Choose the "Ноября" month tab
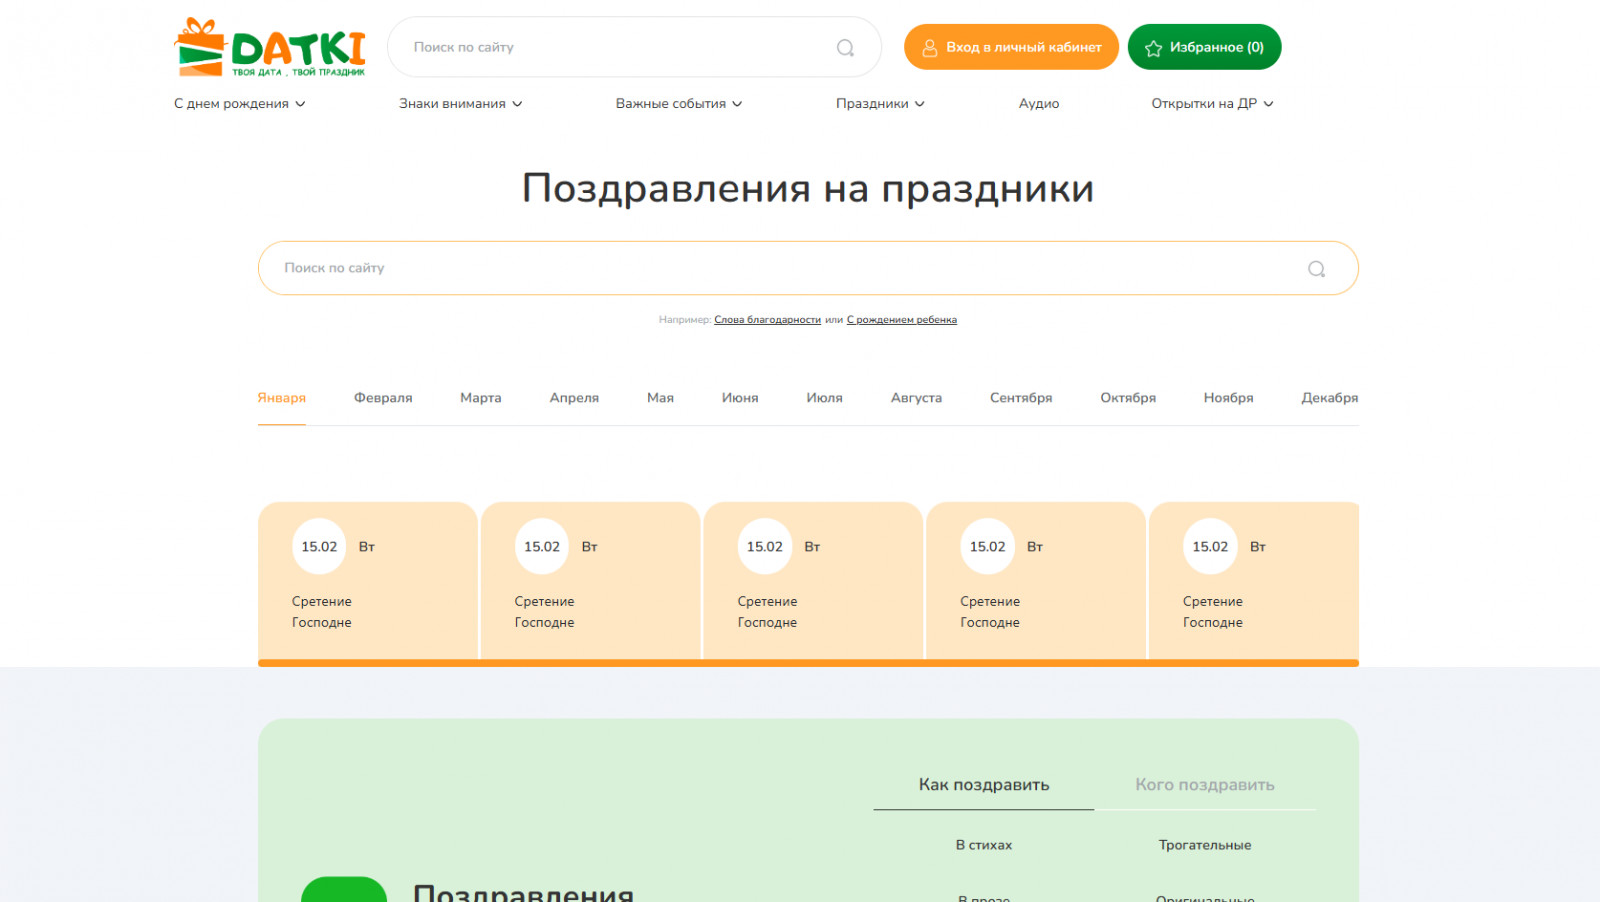The height and width of the screenshot is (902, 1600). click(1228, 398)
